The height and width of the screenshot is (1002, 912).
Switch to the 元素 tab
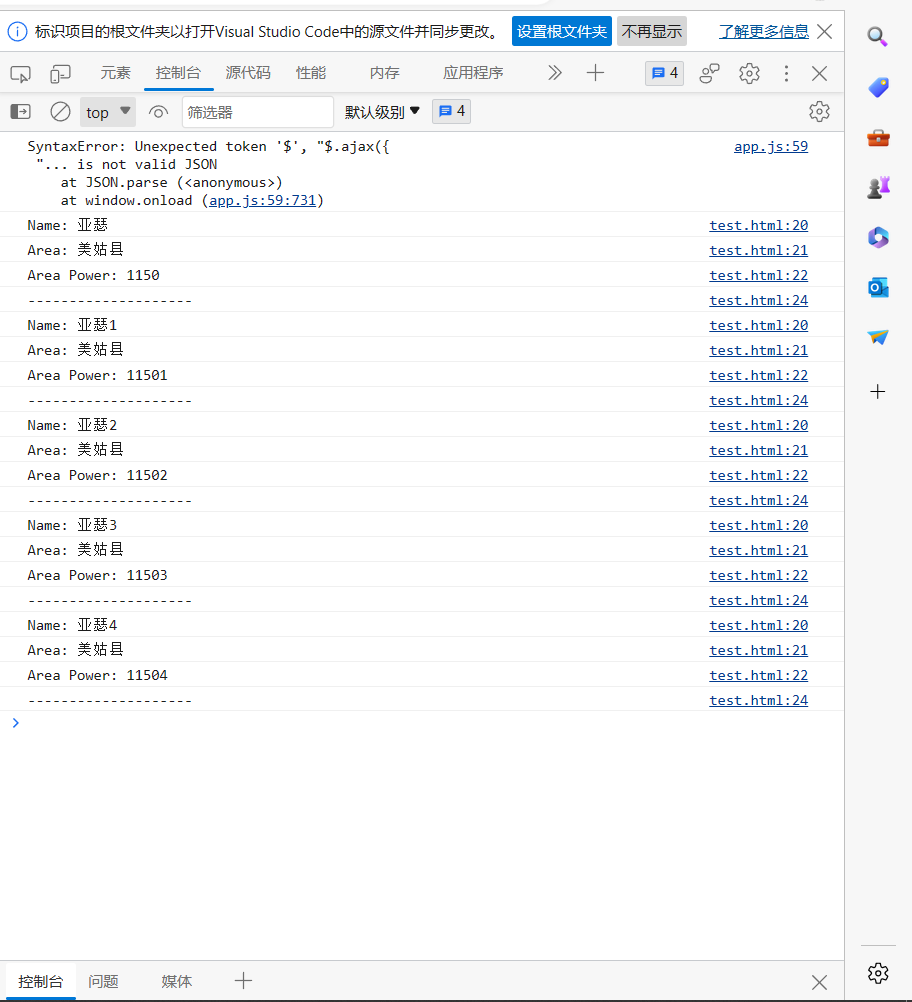[x=115, y=73]
